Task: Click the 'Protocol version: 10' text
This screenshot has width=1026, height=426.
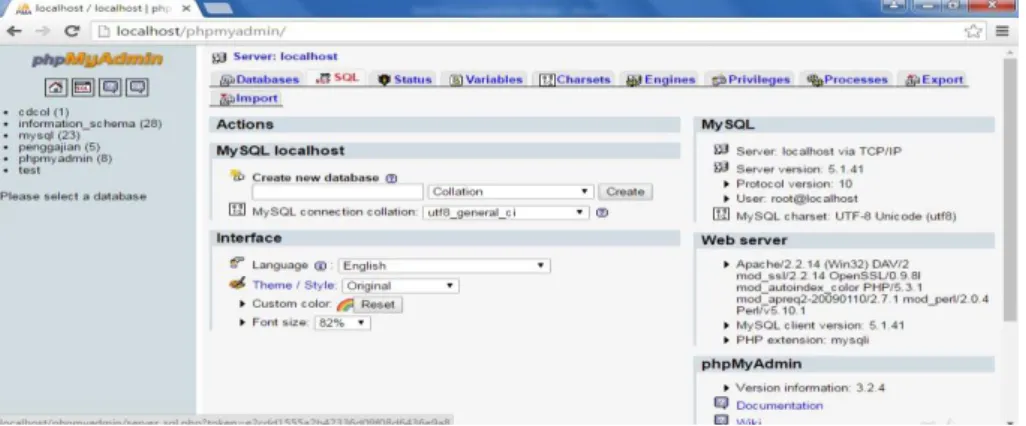Action: (794, 184)
